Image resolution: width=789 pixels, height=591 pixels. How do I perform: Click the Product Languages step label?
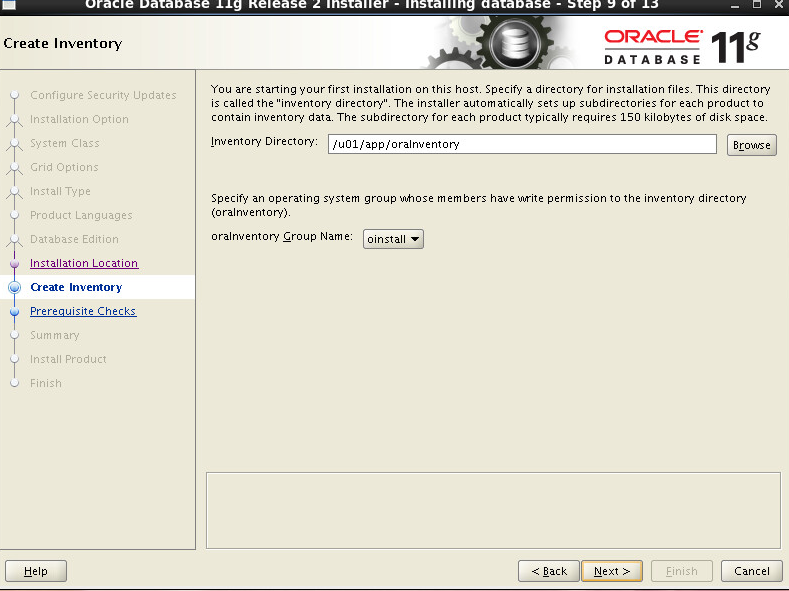click(x=81, y=215)
